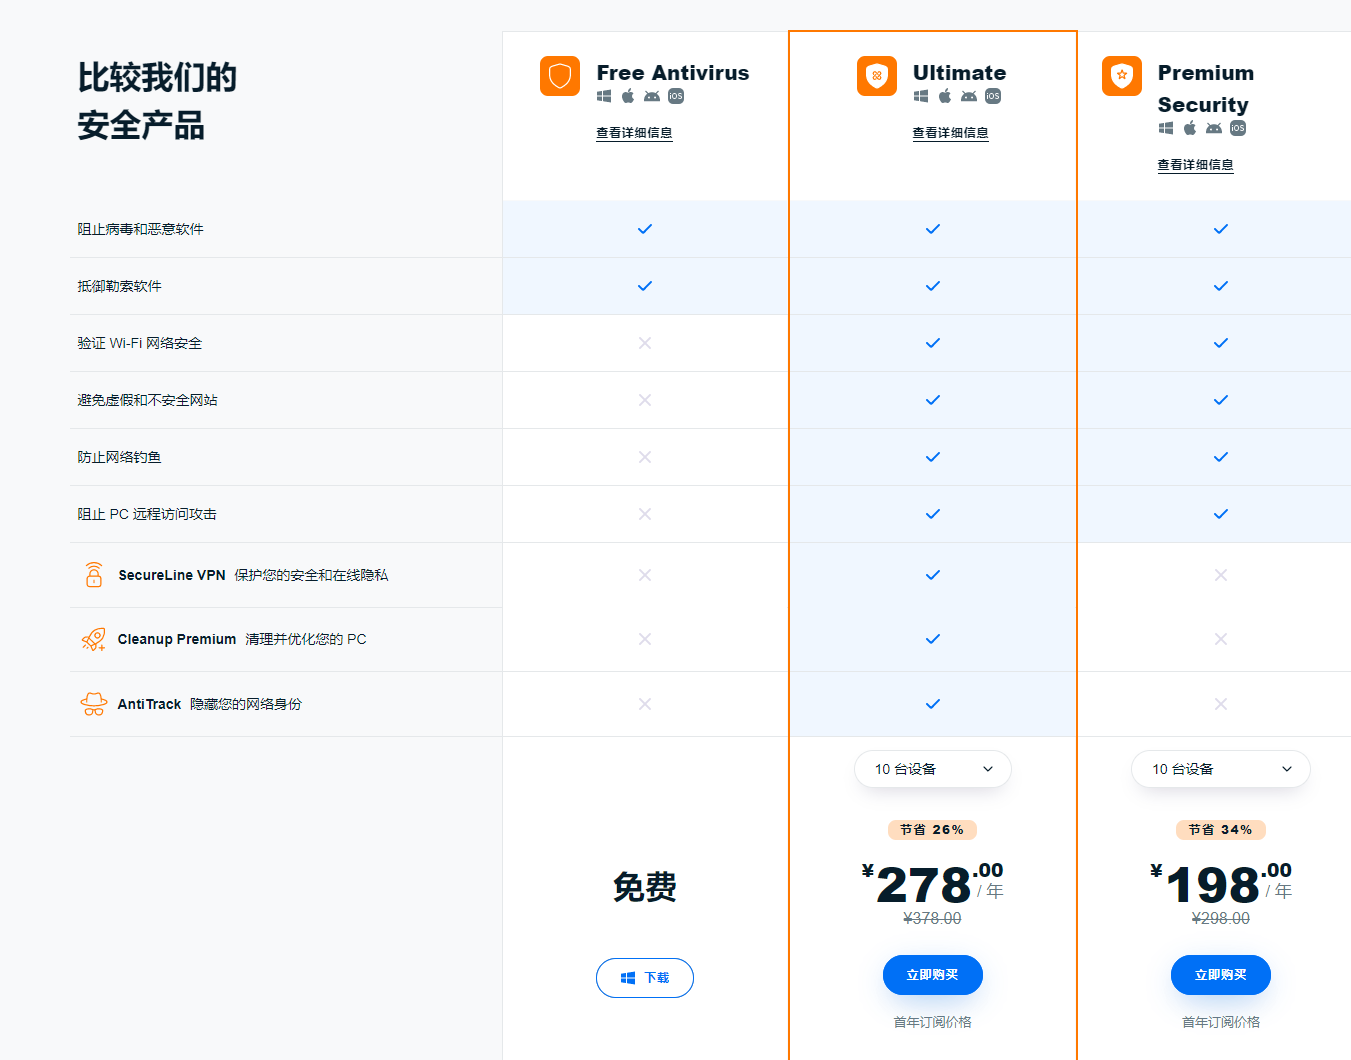Click the 验证 Wi-Fi 网络安全 row label
This screenshot has width=1351, height=1060.
coord(140,343)
